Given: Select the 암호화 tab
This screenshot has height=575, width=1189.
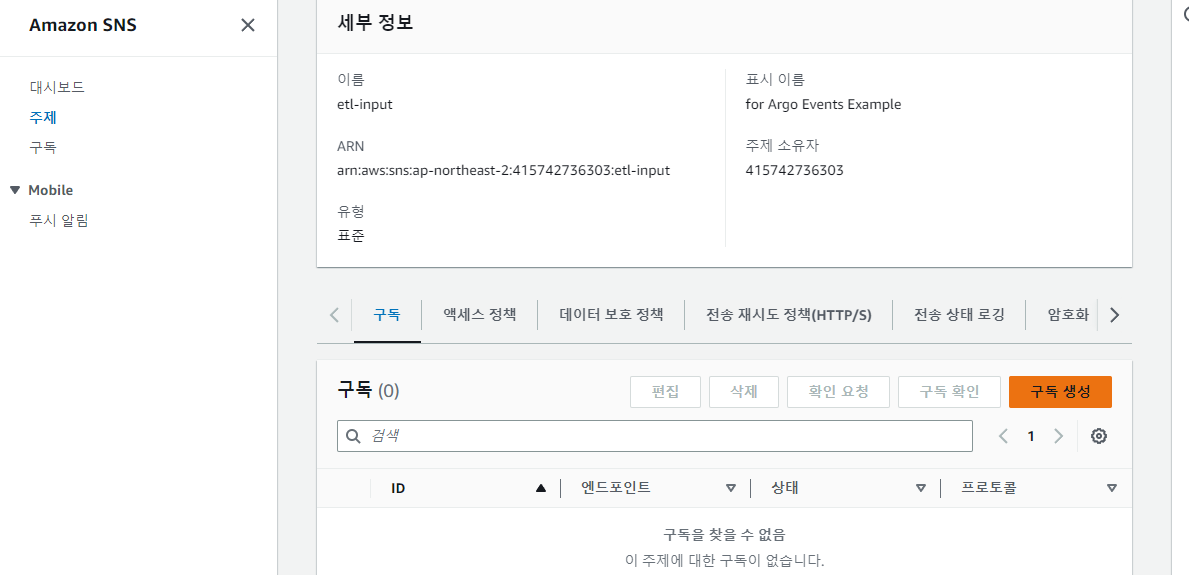Looking at the screenshot, I should coord(1068,315).
